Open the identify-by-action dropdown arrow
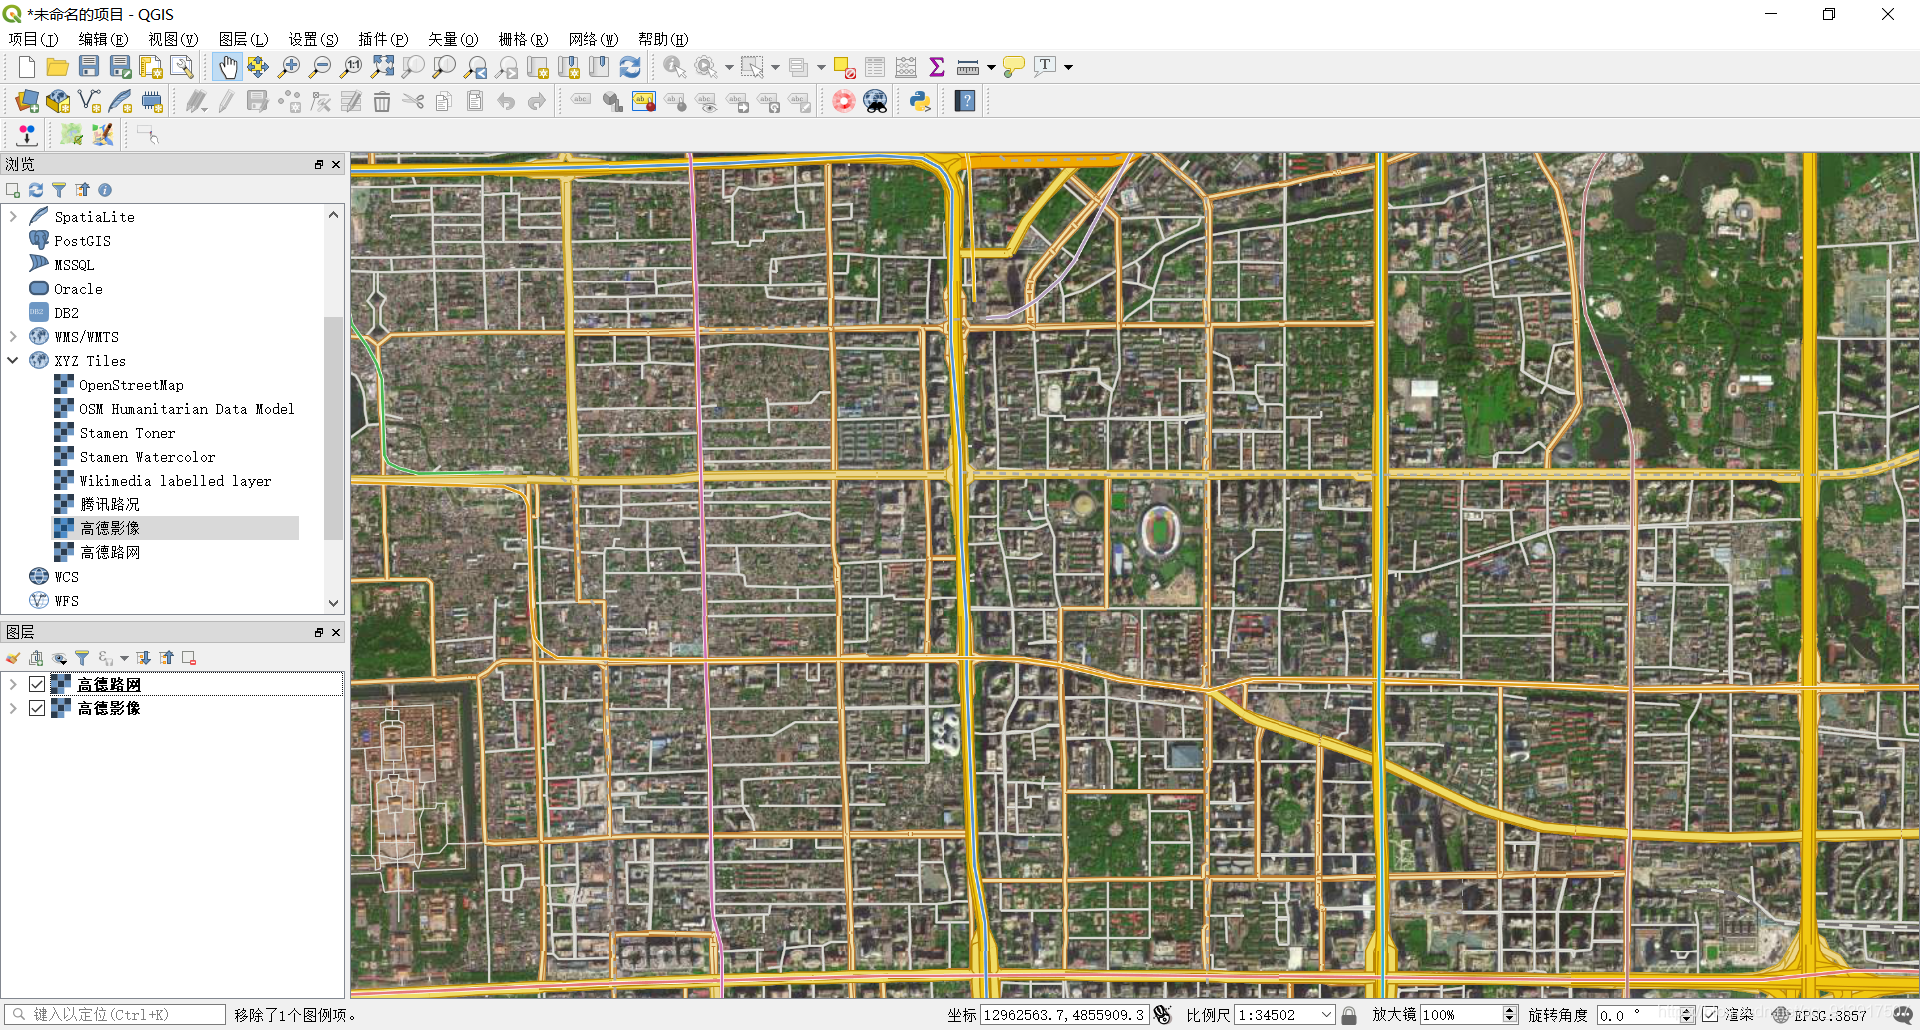This screenshot has height=1030, width=1920. click(x=729, y=67)
